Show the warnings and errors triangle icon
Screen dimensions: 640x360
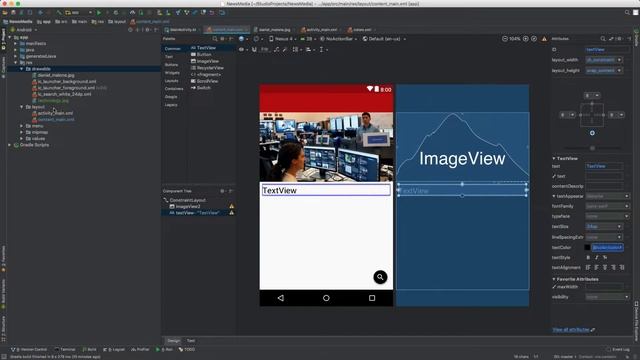point(544,39)
